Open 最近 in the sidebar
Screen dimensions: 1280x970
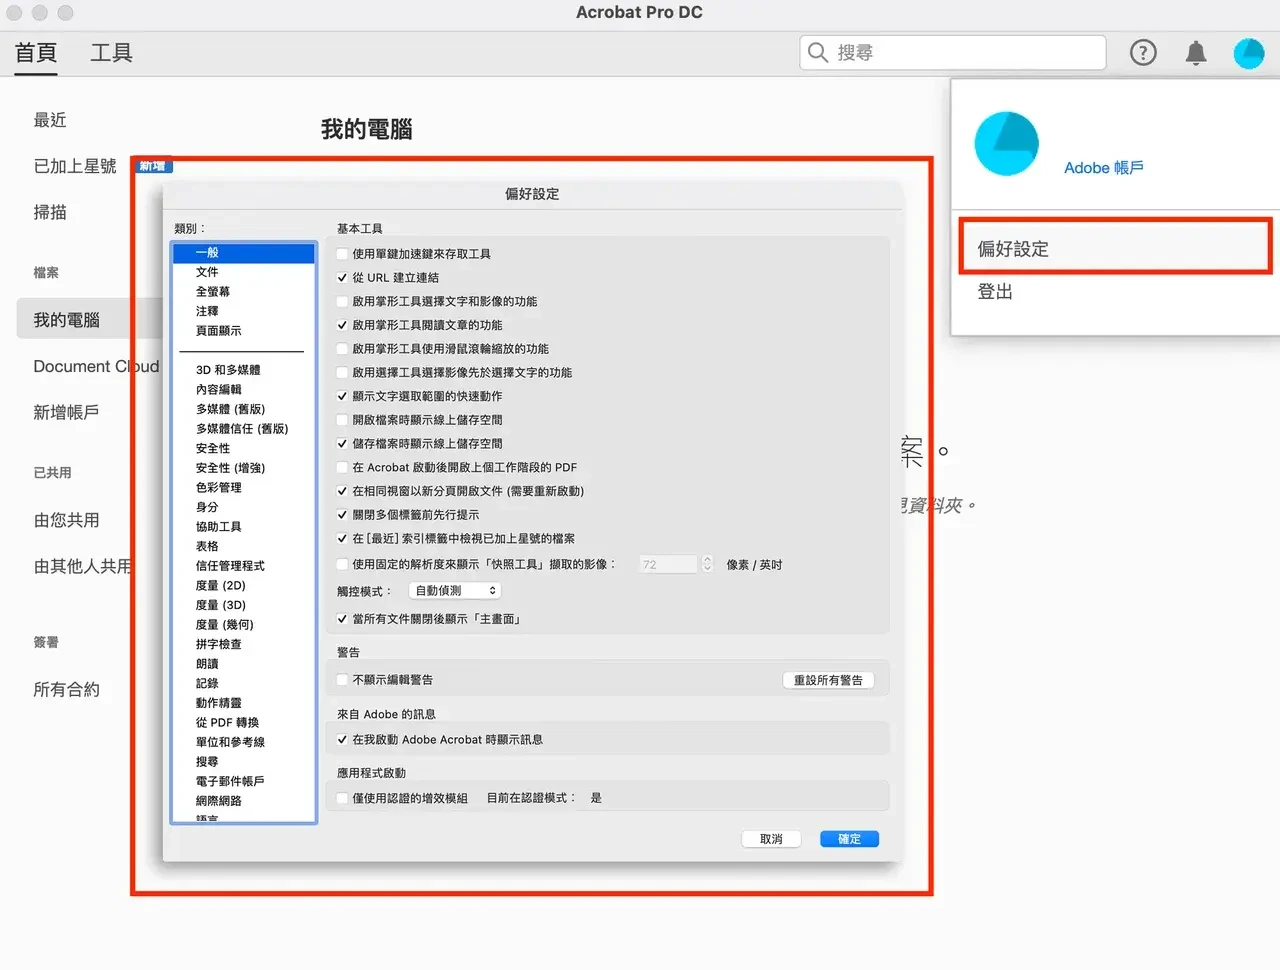point(50,120)
